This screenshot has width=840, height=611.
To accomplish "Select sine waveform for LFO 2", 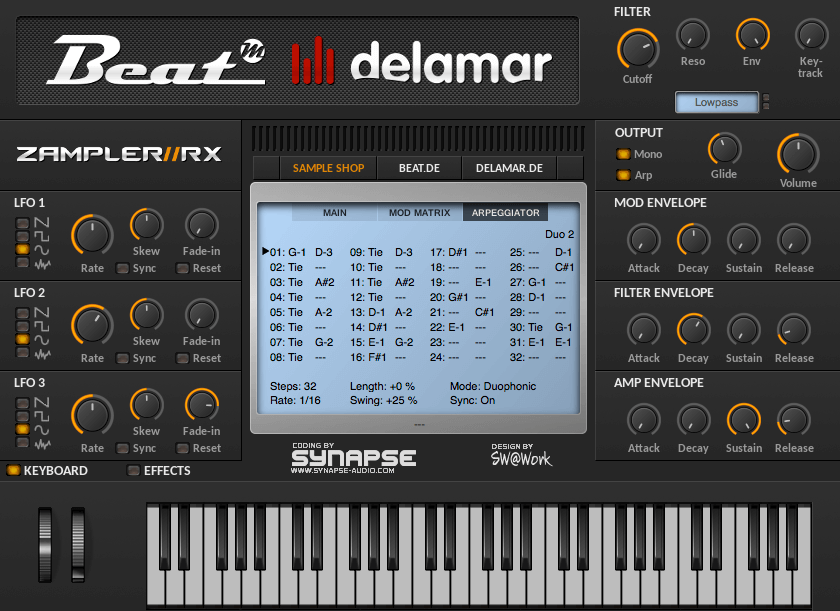I will click(x=22, y=339).
